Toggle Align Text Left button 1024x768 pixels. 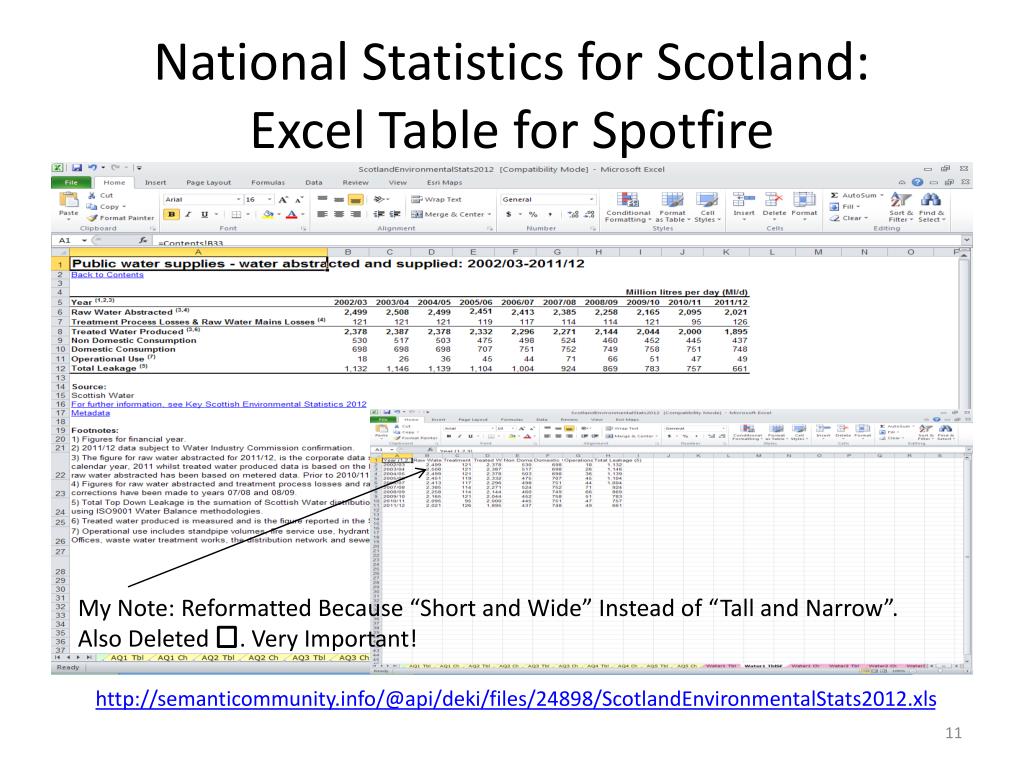323,214
